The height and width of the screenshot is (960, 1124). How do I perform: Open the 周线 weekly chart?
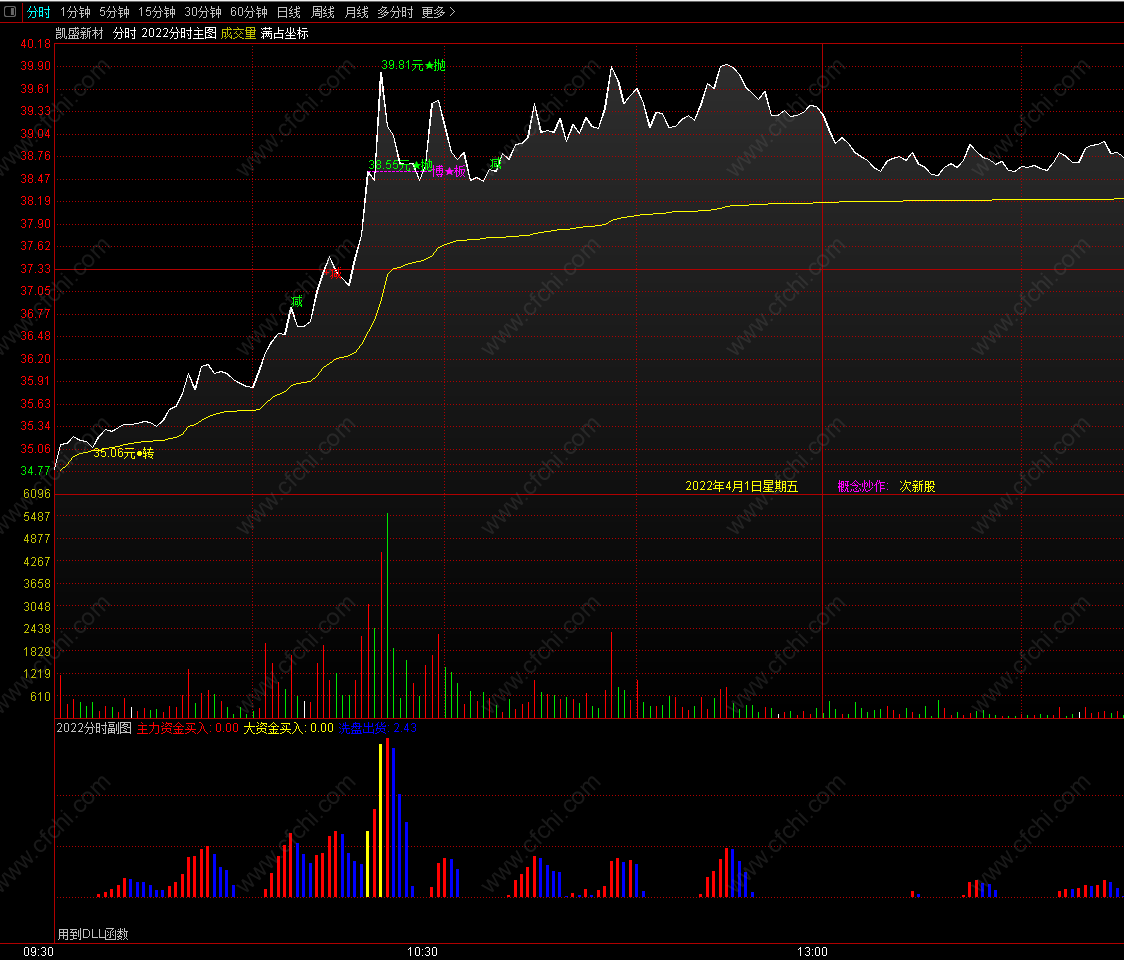tap(322, 12)
